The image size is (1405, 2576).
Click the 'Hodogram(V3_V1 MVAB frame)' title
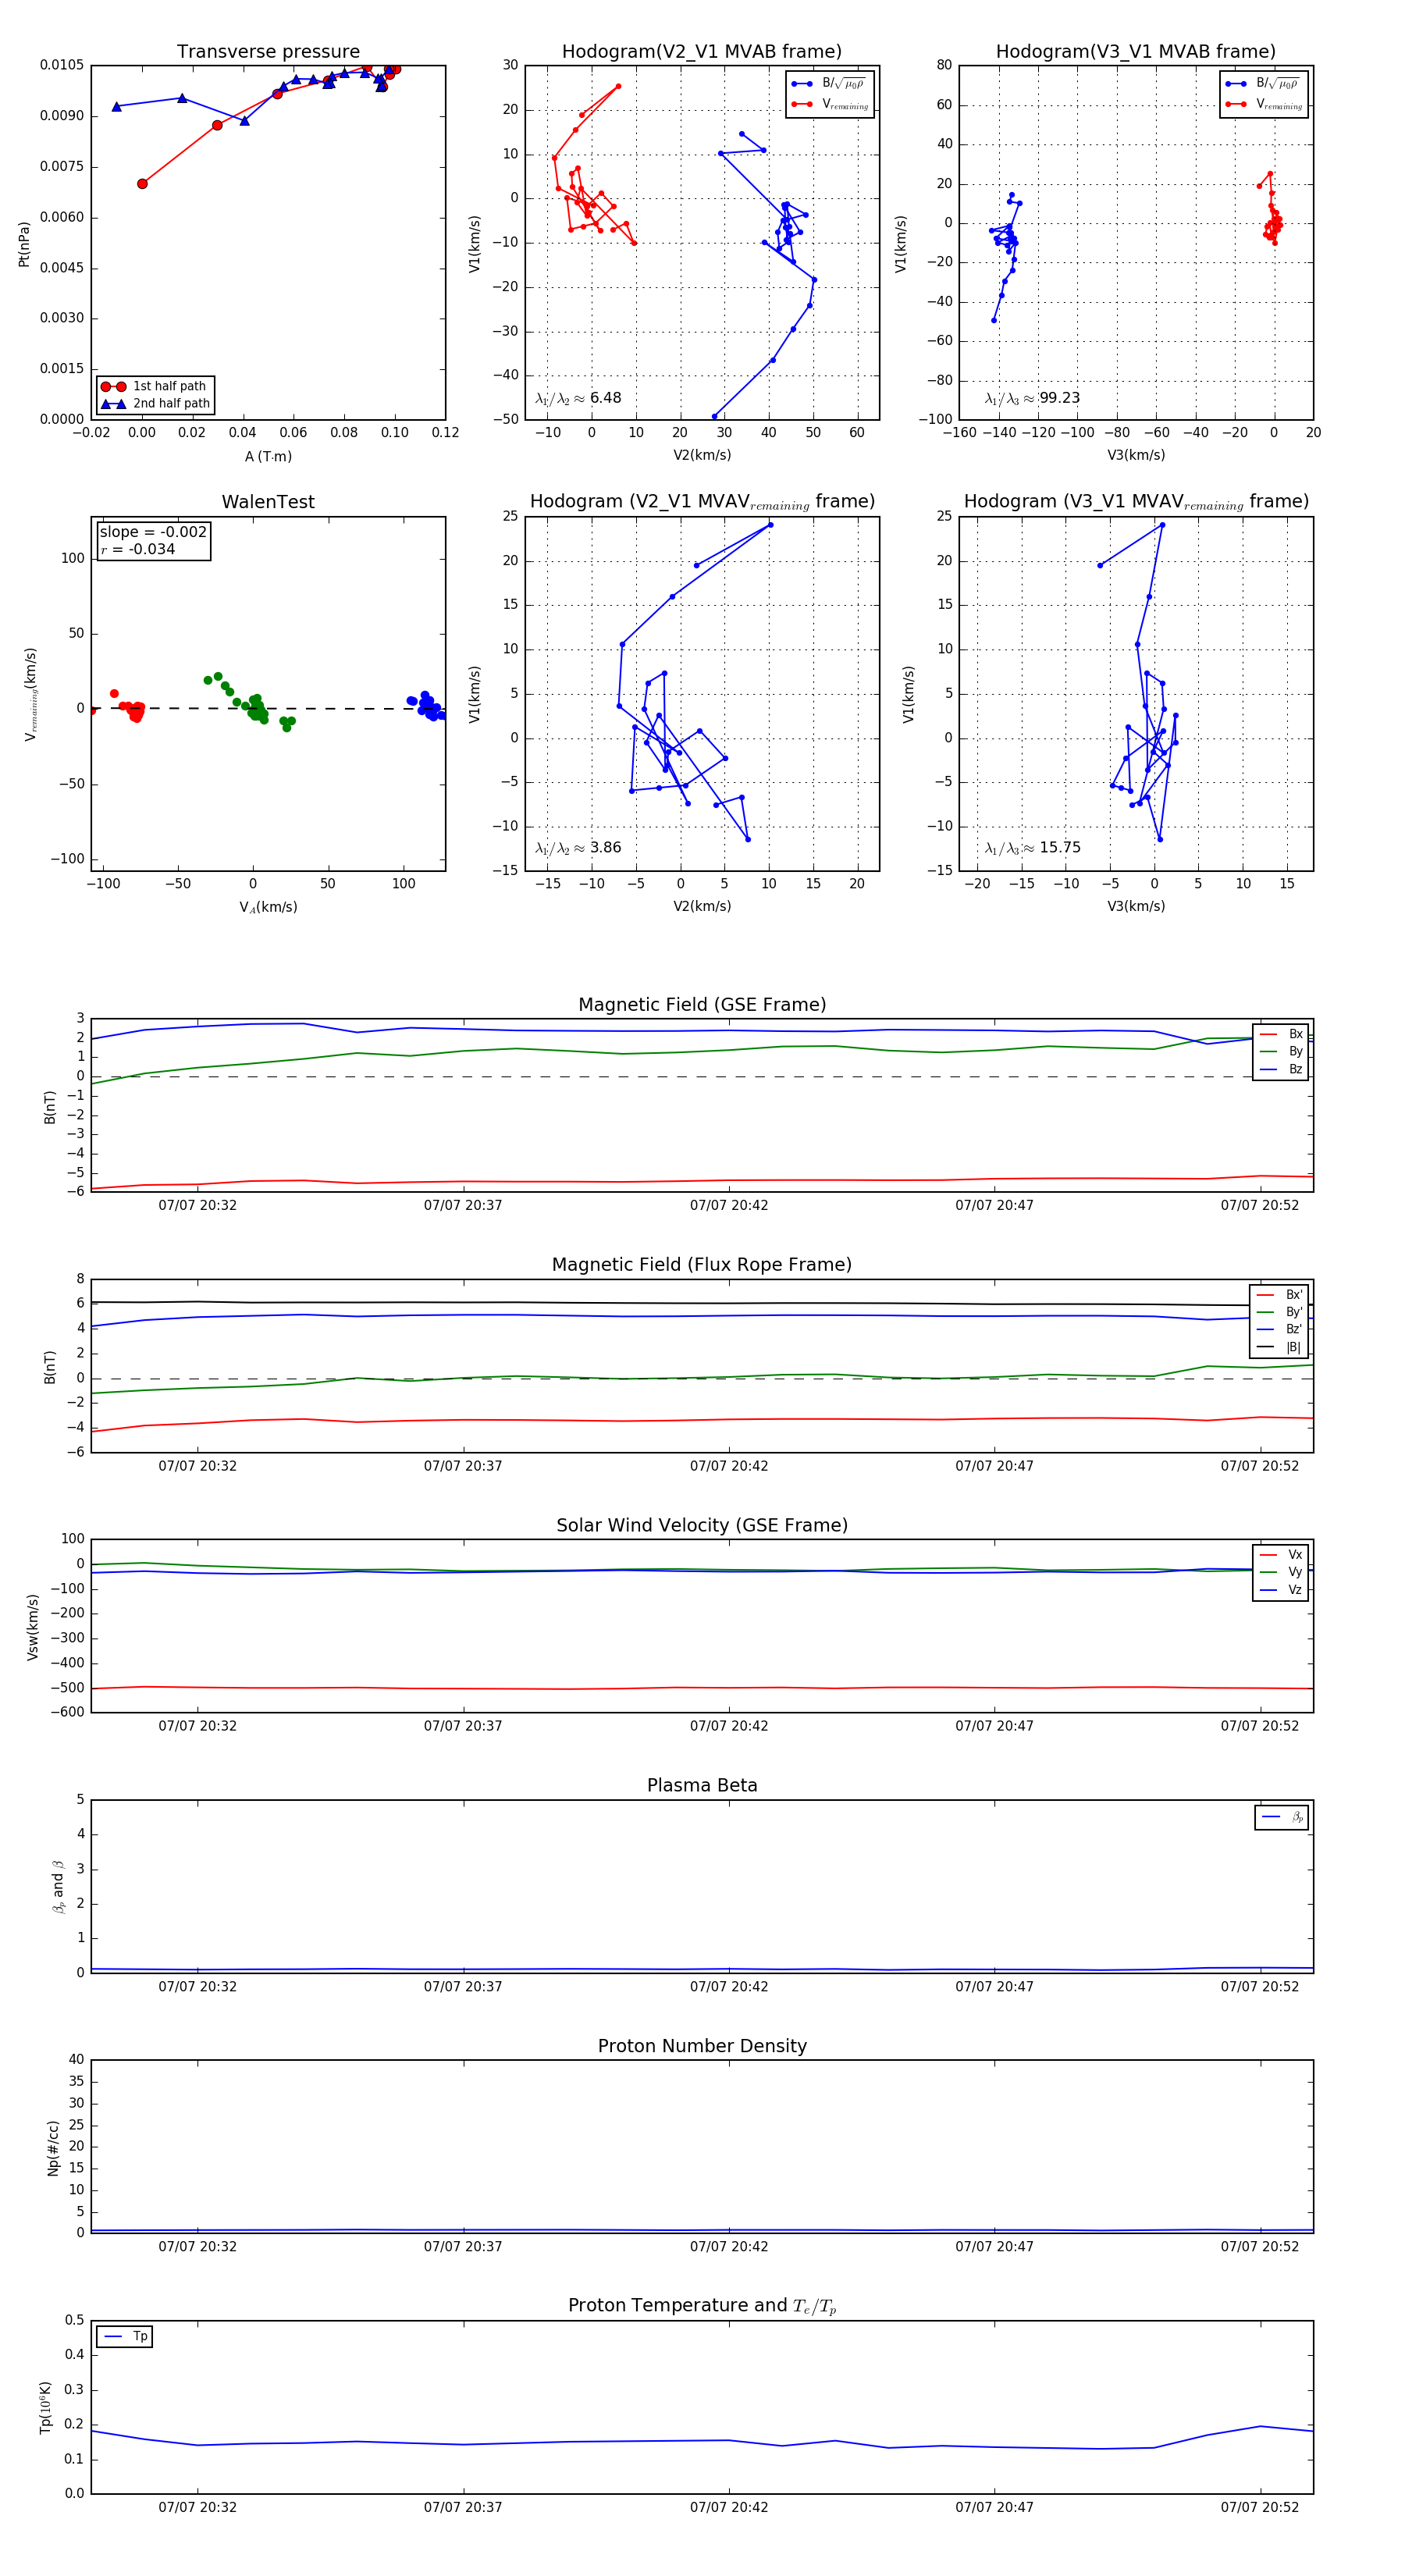coord(1135,51)
